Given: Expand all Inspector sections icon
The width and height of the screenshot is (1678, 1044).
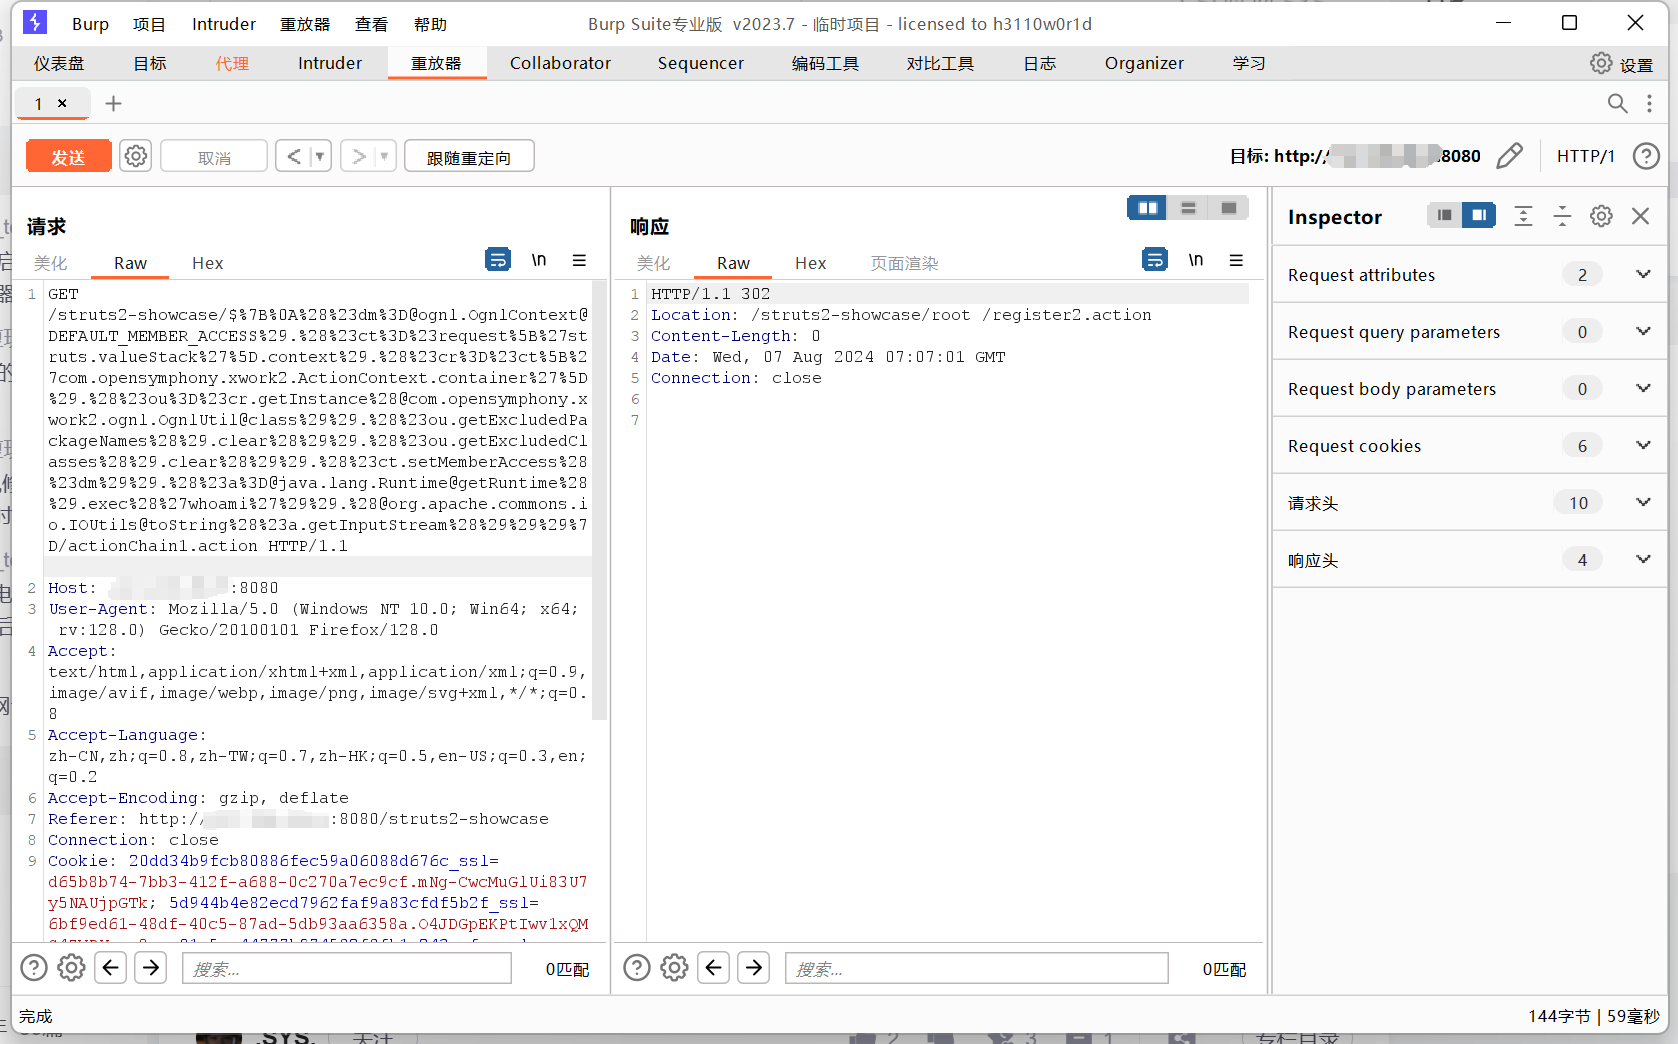Looking at the screenshot, I should click(x=1523, y=216).
